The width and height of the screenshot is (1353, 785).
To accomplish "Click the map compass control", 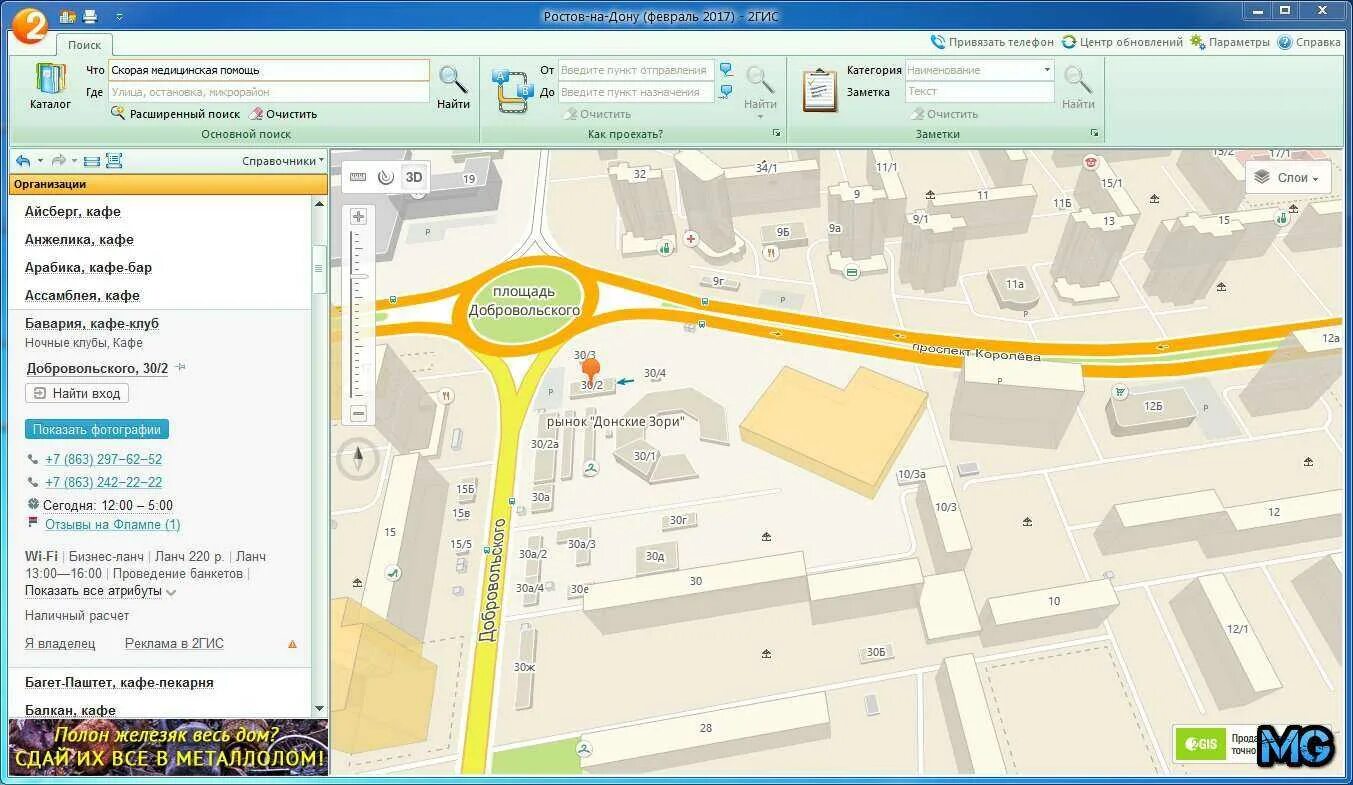I will [x=358, y=460].
